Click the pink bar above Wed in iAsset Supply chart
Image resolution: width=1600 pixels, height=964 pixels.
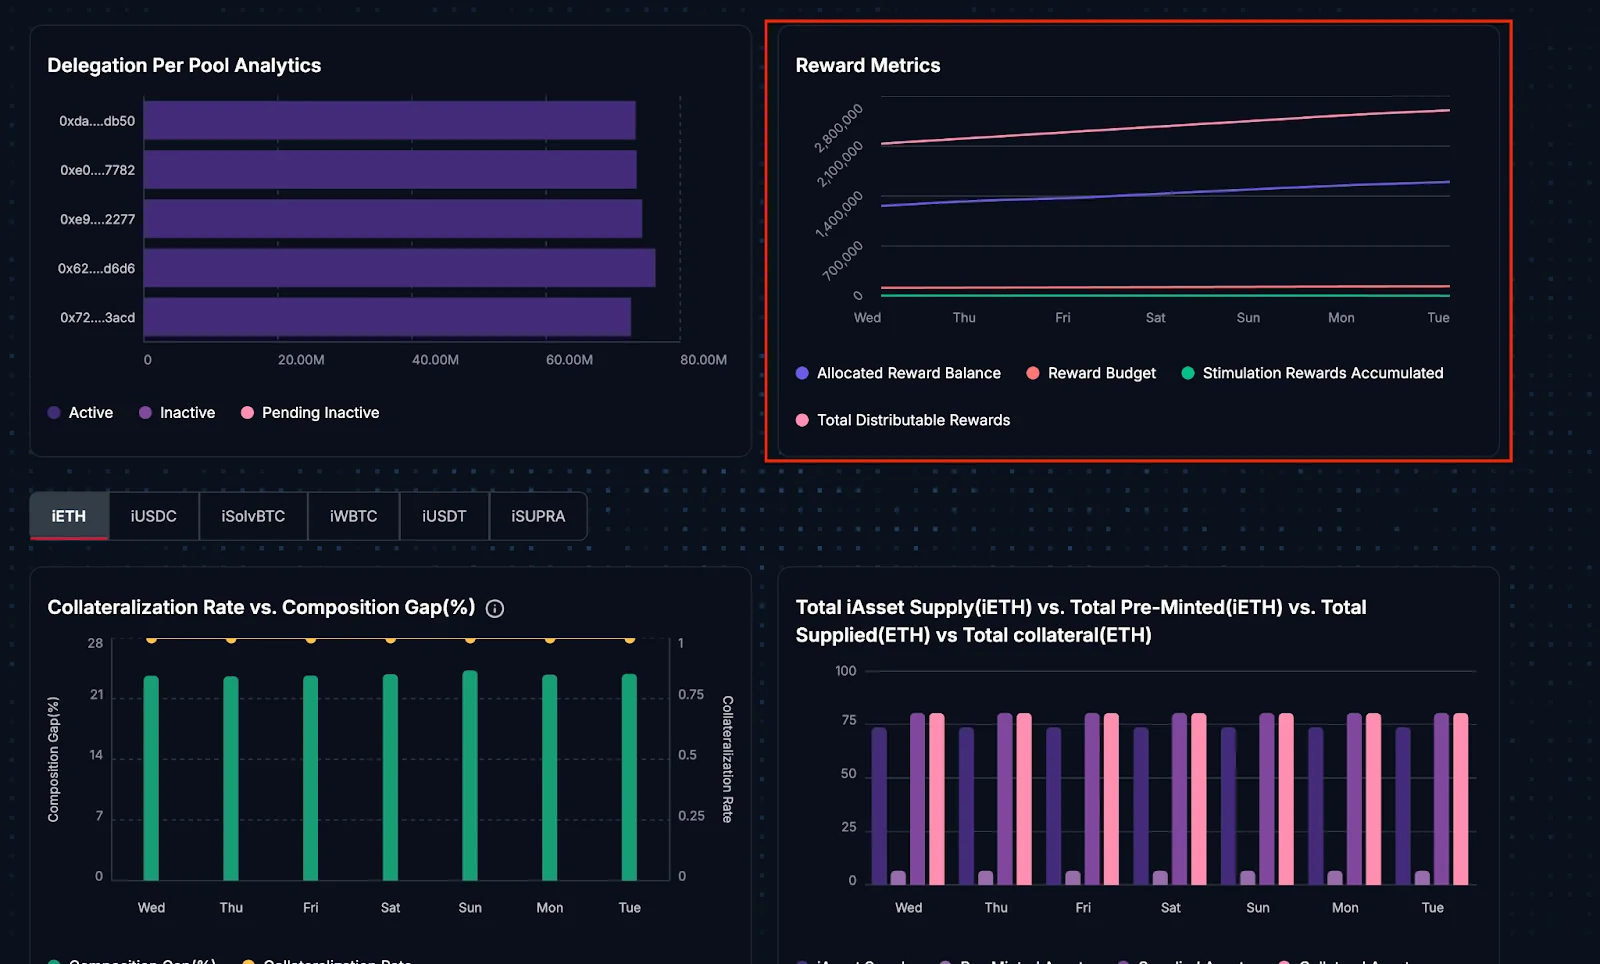(937, 799)
